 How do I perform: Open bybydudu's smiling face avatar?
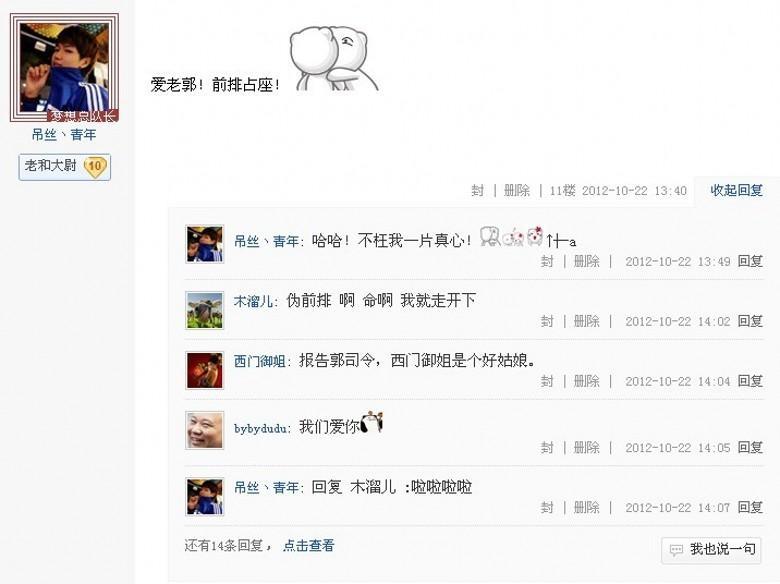point(204,430)
